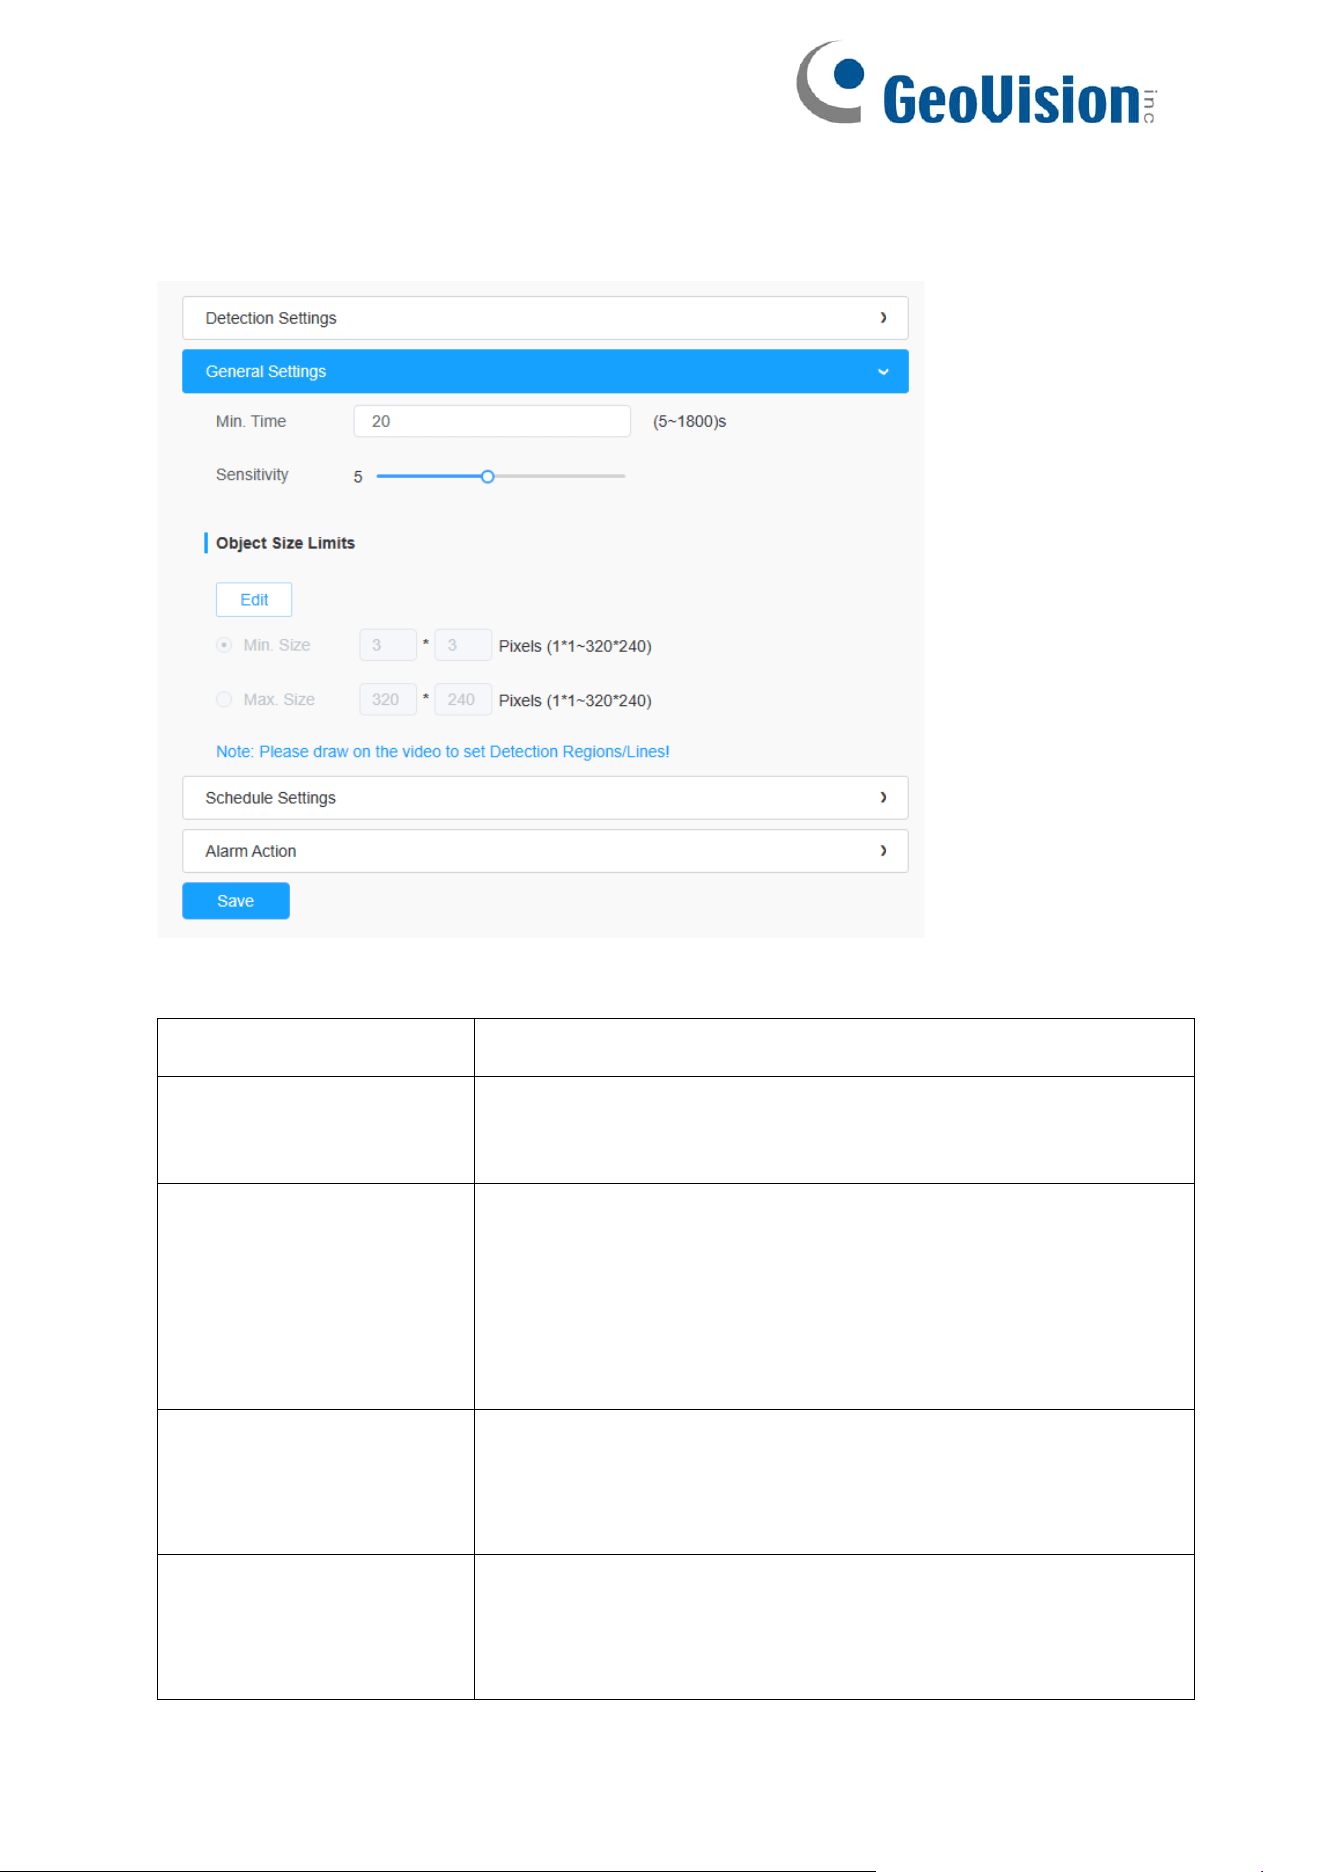Click the Sensitivity label

coord(252,475)
